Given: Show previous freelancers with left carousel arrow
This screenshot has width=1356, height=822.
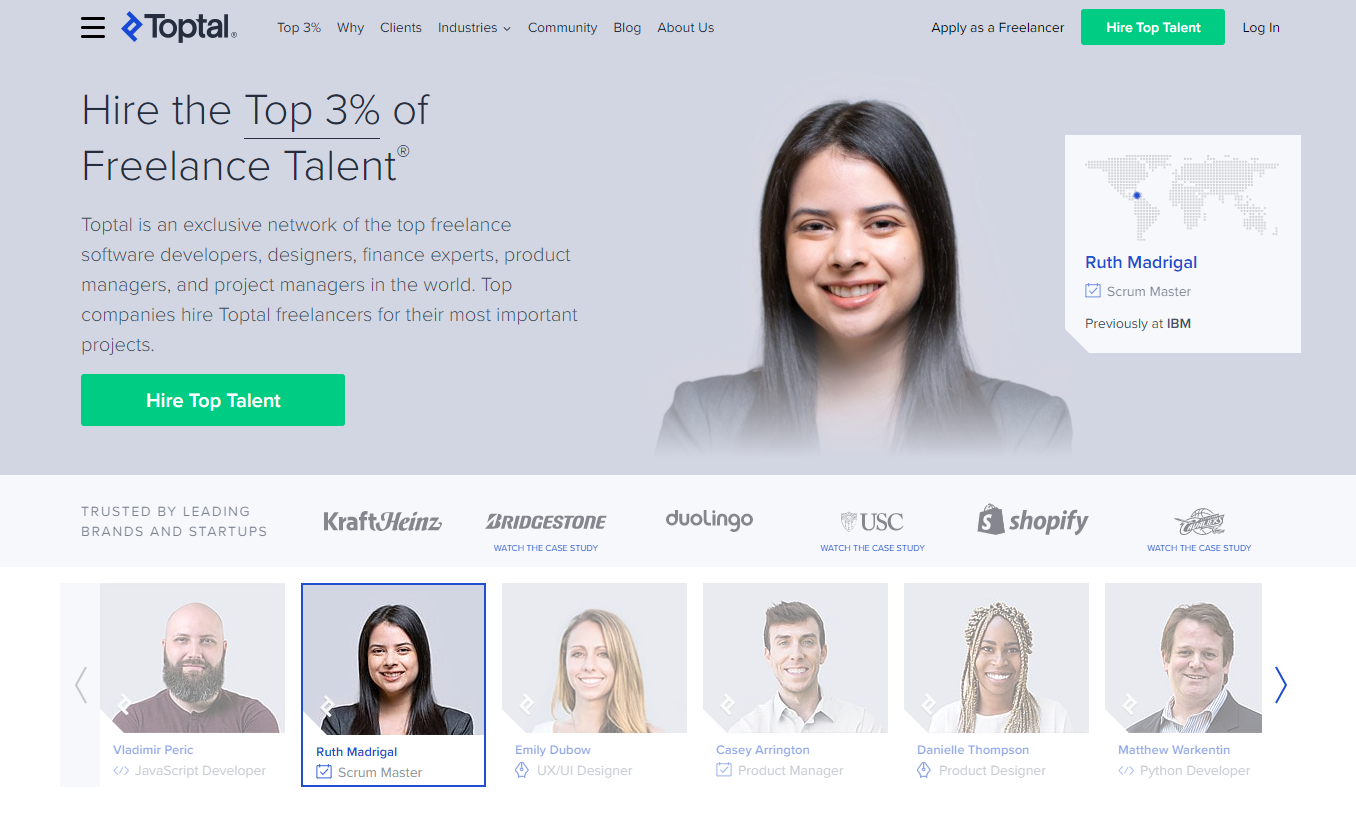Looking at the screenshot, I should [81, 685].
